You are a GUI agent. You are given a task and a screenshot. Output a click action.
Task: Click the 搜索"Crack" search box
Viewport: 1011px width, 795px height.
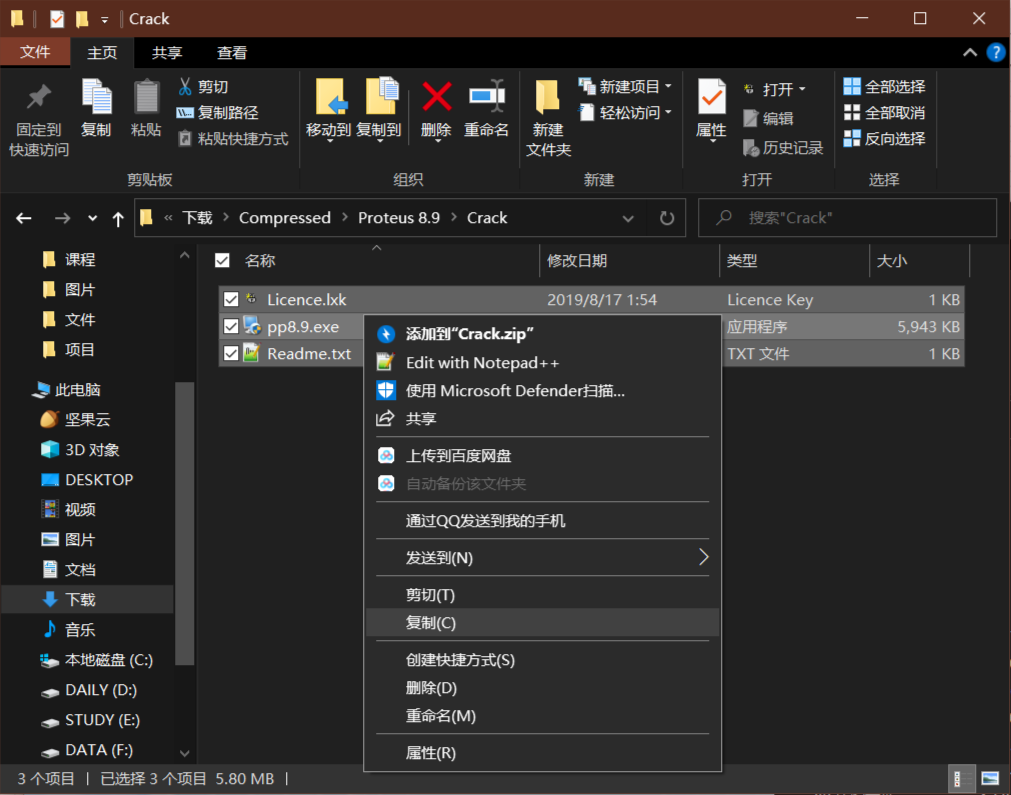pos(847,218)
